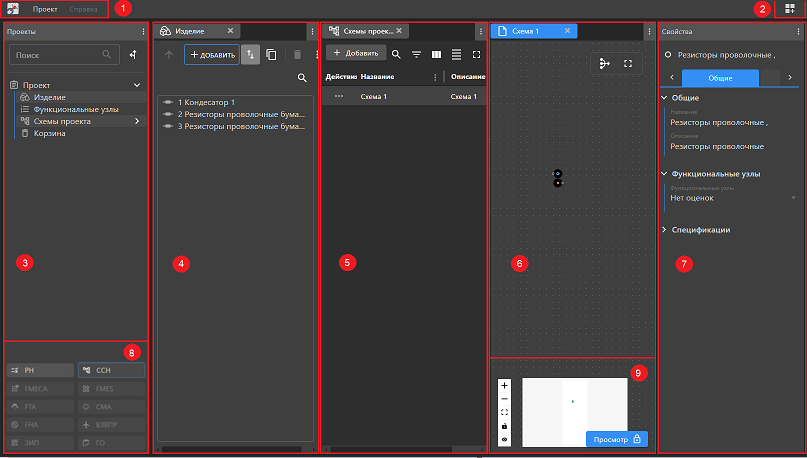Click the sort arrows icon in Изделие panel
807x458 pixels.
pyautogui.click(x=250, y=54)
